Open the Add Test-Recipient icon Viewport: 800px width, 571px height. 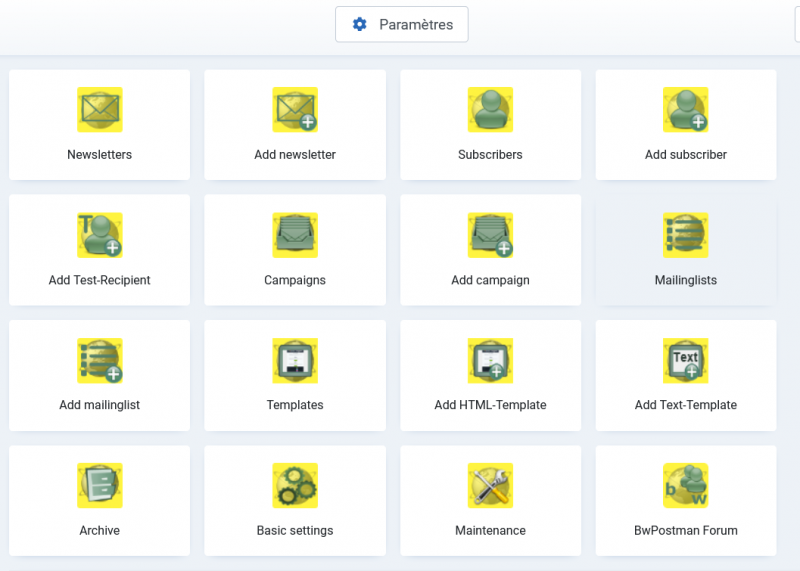click(x=99, y=235)
